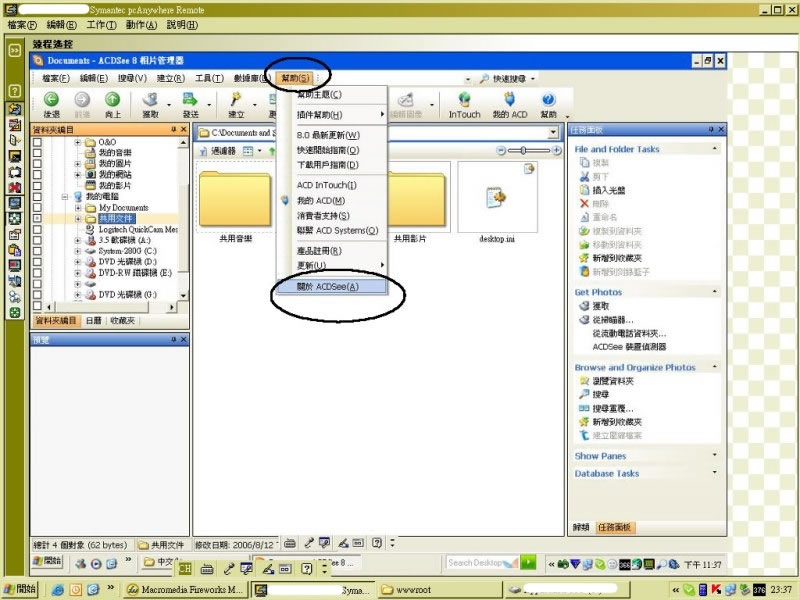Expand the O&O folder tree node
The width and height of the screenshot is (800, 600).
pyautogui.click(x=78, y=142)
